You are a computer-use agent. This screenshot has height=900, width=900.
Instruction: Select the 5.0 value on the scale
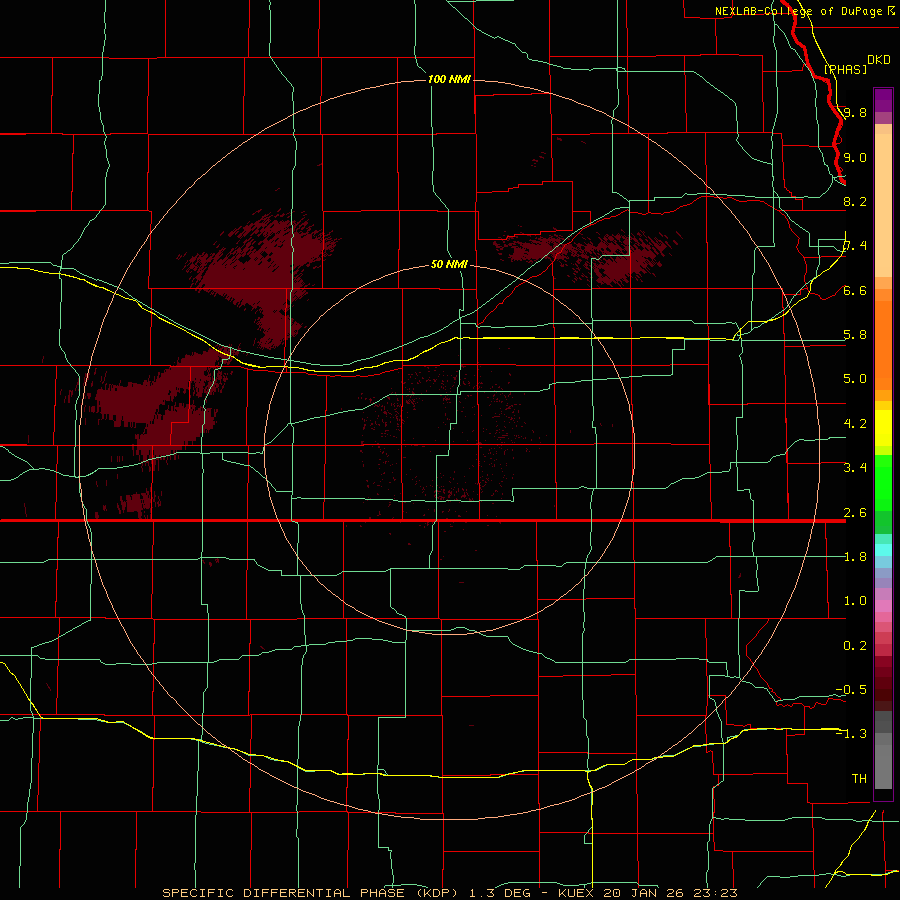point(855,379)
